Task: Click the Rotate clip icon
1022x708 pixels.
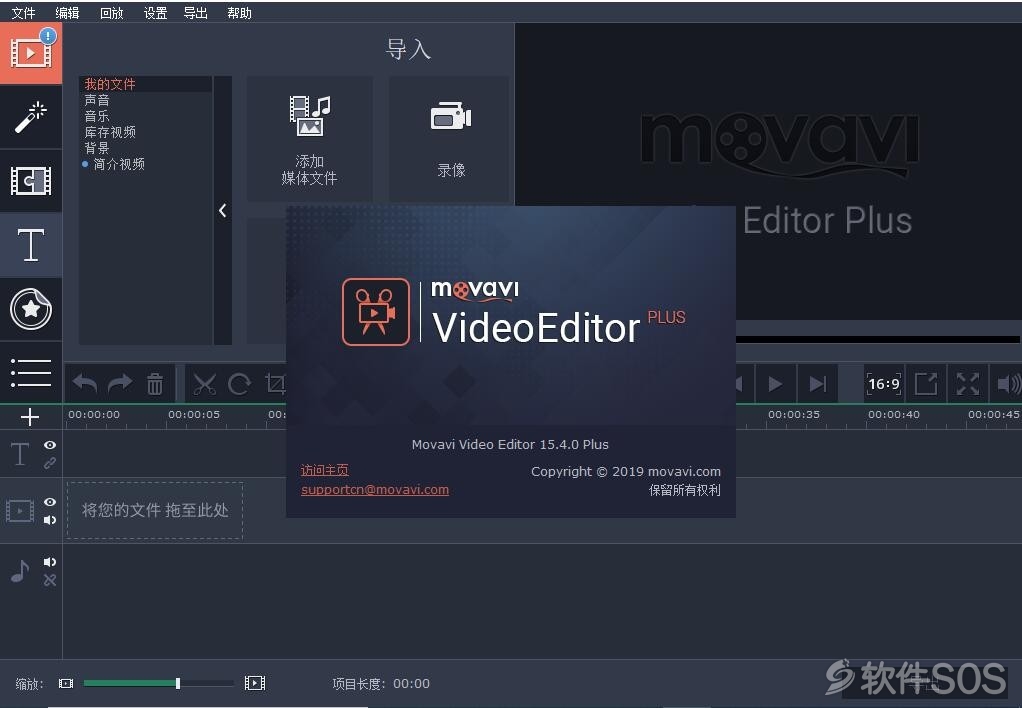Action: pos(239,383)
